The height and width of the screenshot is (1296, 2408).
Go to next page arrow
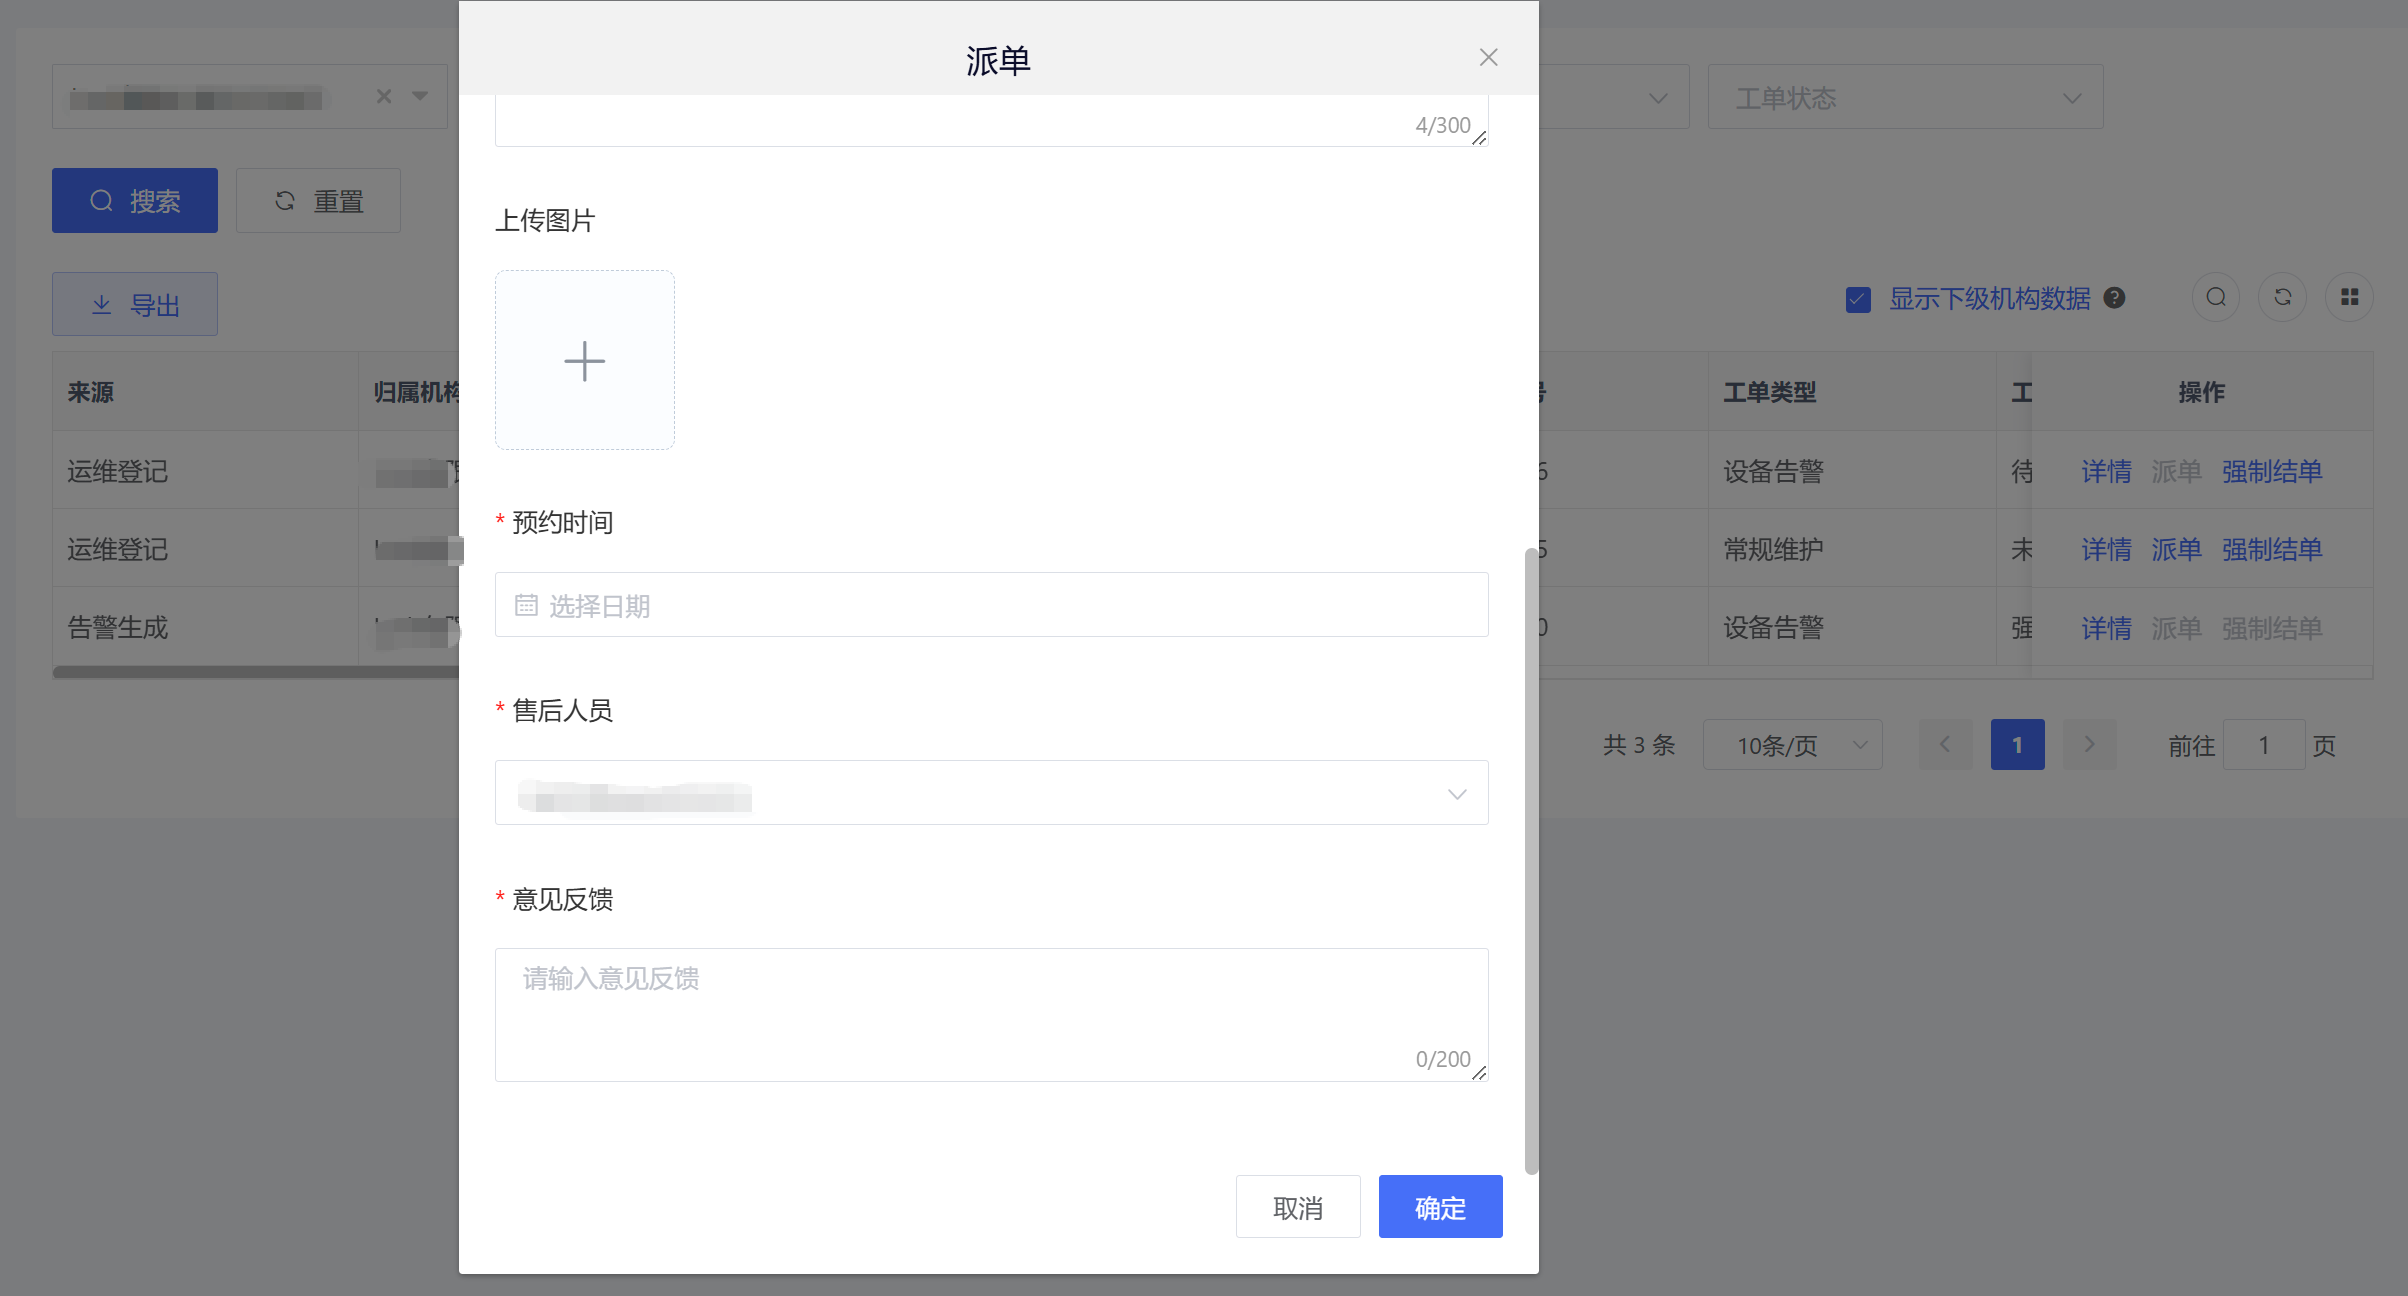pyautogui.click(x=2089, y=745)
